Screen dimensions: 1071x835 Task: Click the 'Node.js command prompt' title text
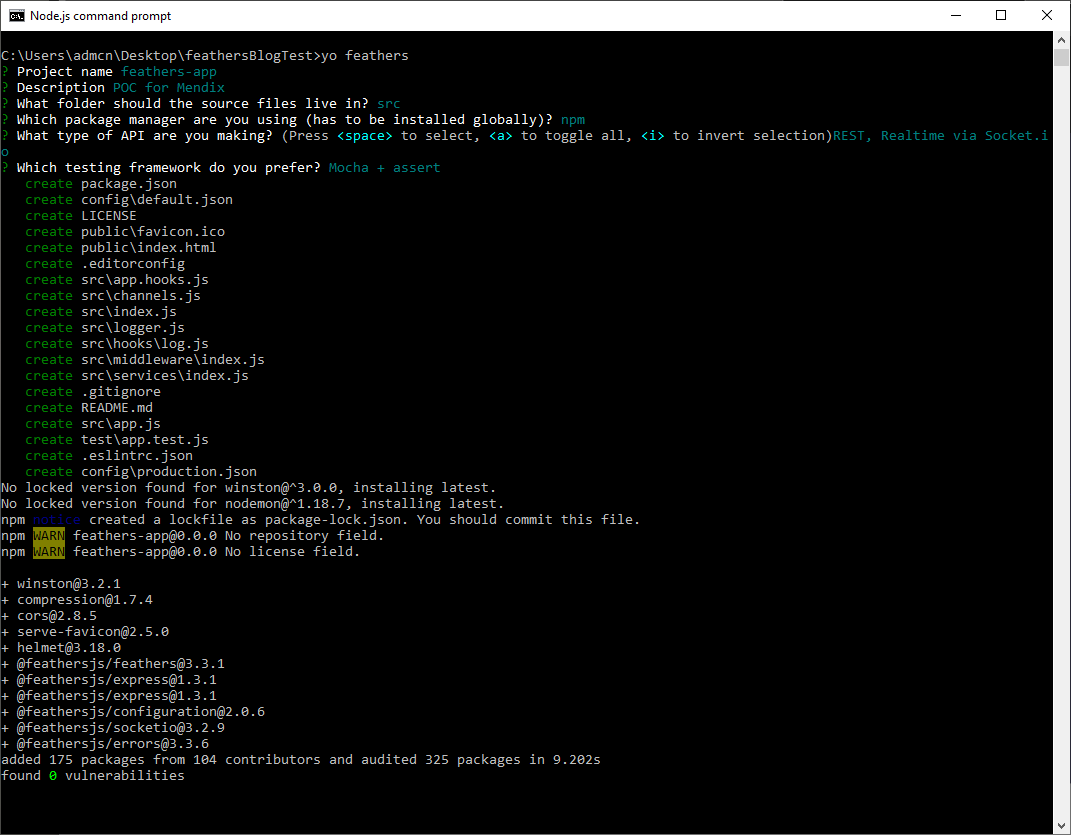pos(100,16)
